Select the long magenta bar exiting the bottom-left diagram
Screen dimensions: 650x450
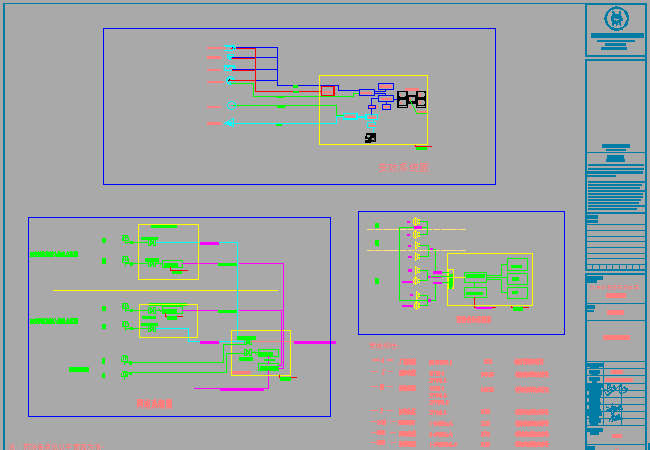(314, 343)
